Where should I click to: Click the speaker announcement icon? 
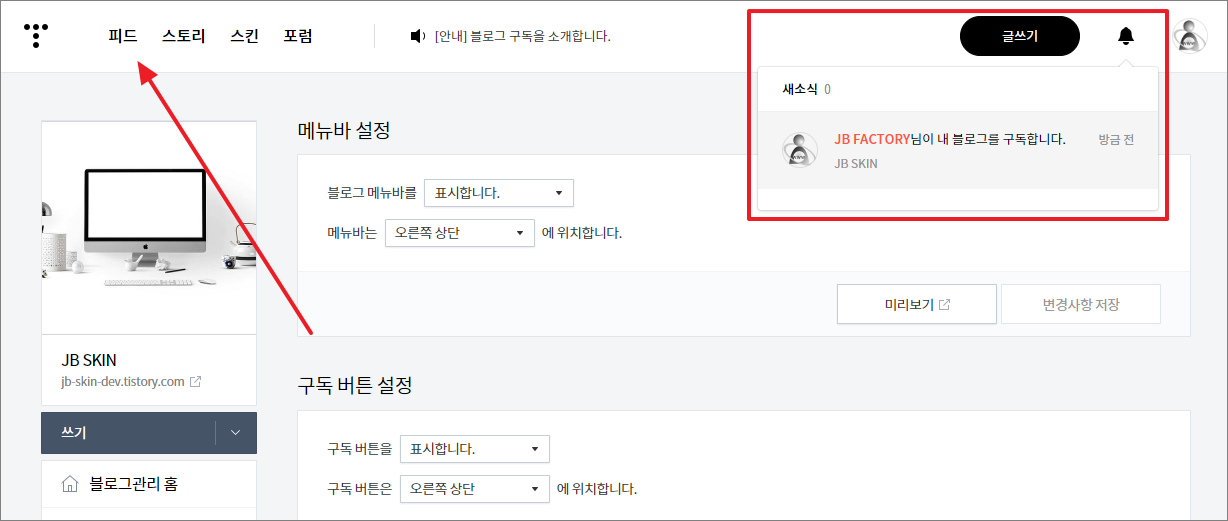[418, 36]
